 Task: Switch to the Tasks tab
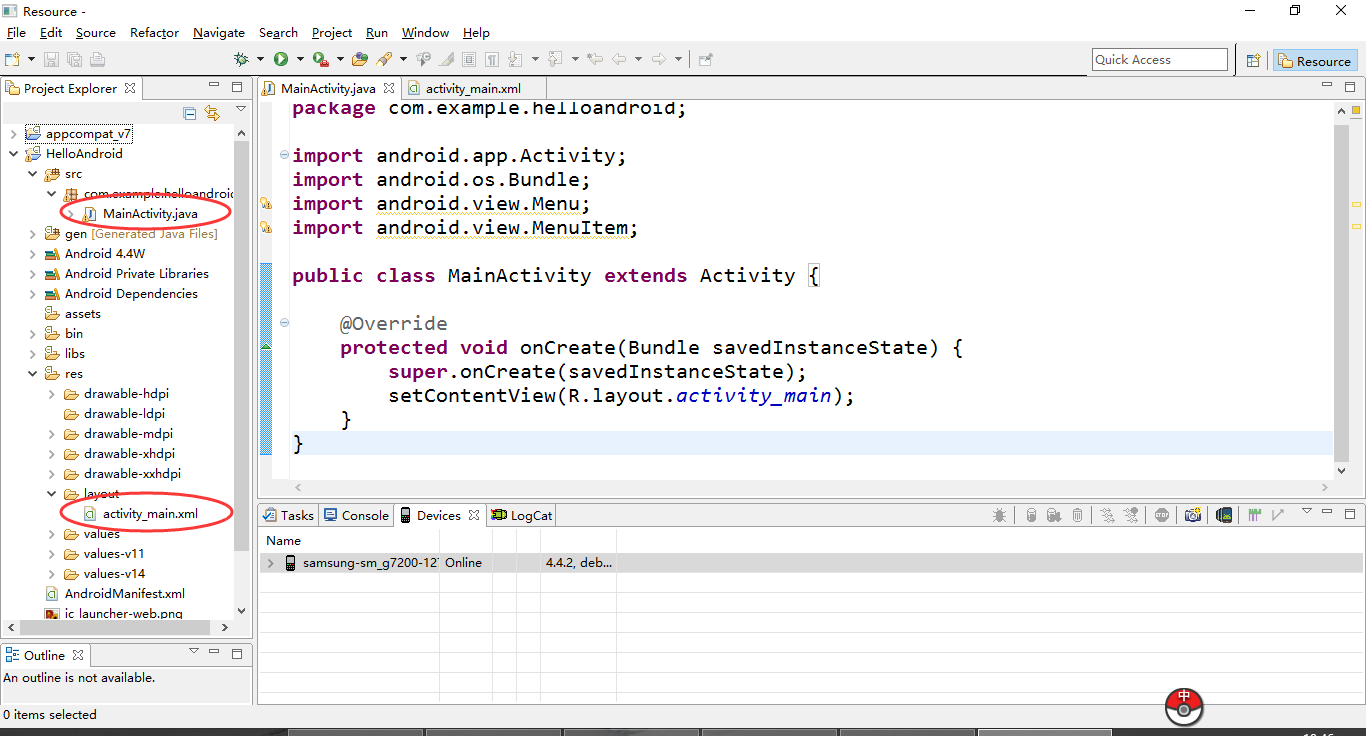point(288,515)
